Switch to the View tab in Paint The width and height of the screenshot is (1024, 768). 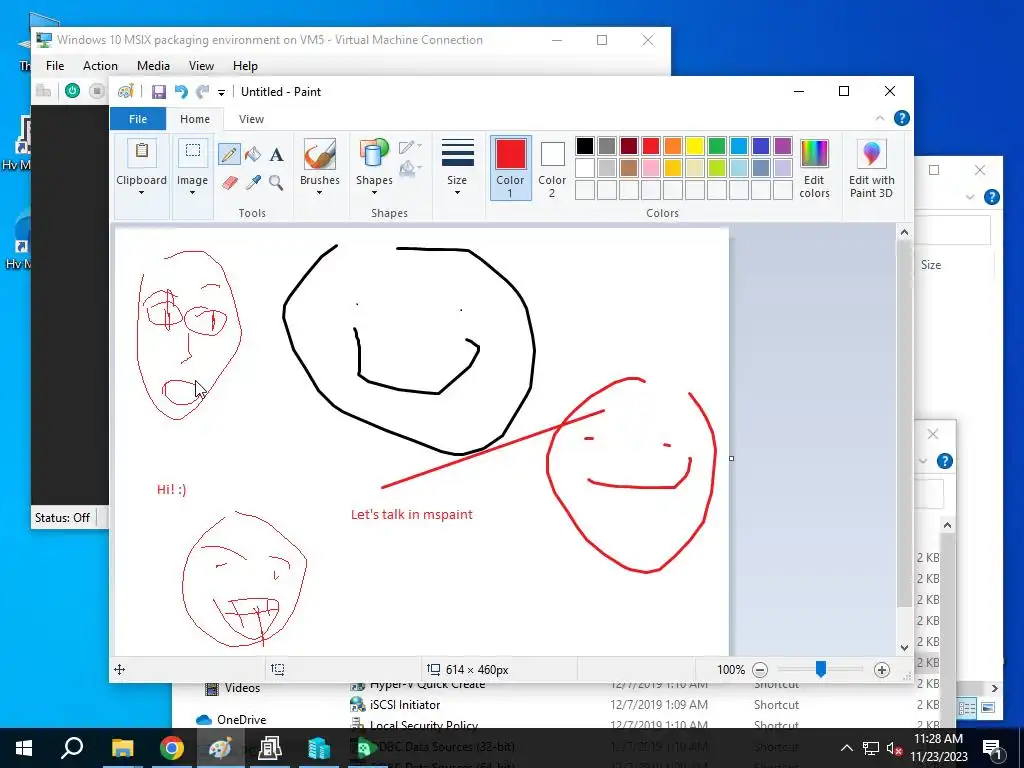[251, 119]
